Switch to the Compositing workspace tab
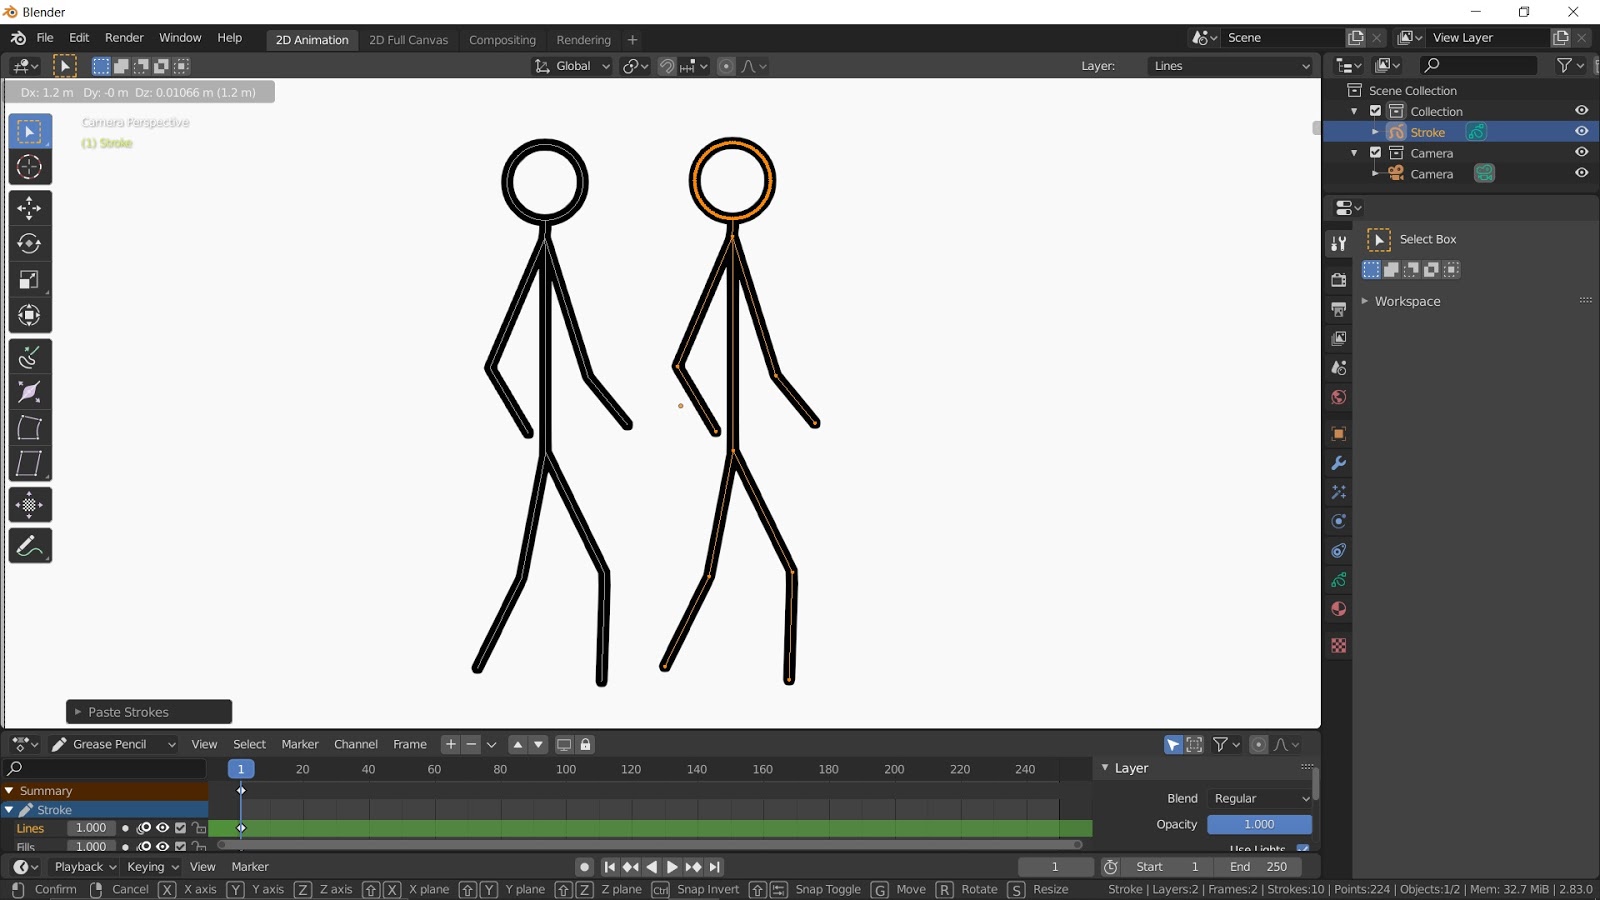Screen dimensions: 1600x900 pos(503,40)
